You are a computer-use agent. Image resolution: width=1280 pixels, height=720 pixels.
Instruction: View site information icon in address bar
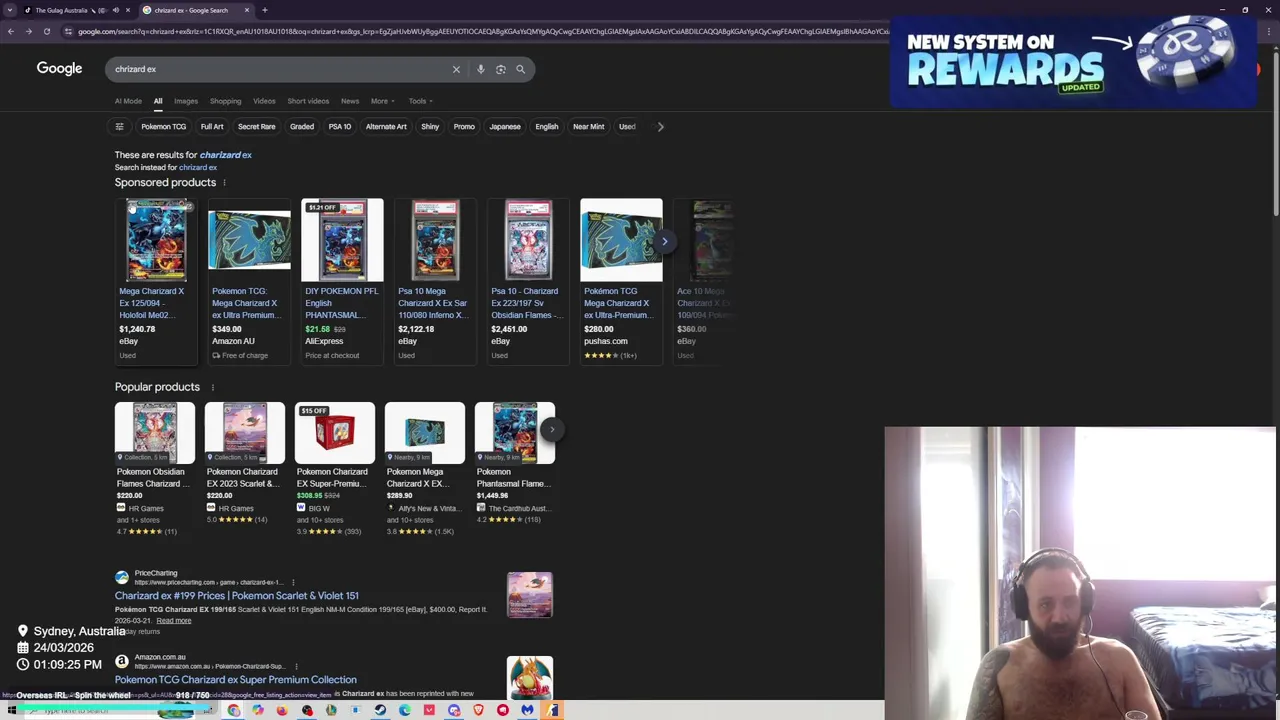pos(68,31)
